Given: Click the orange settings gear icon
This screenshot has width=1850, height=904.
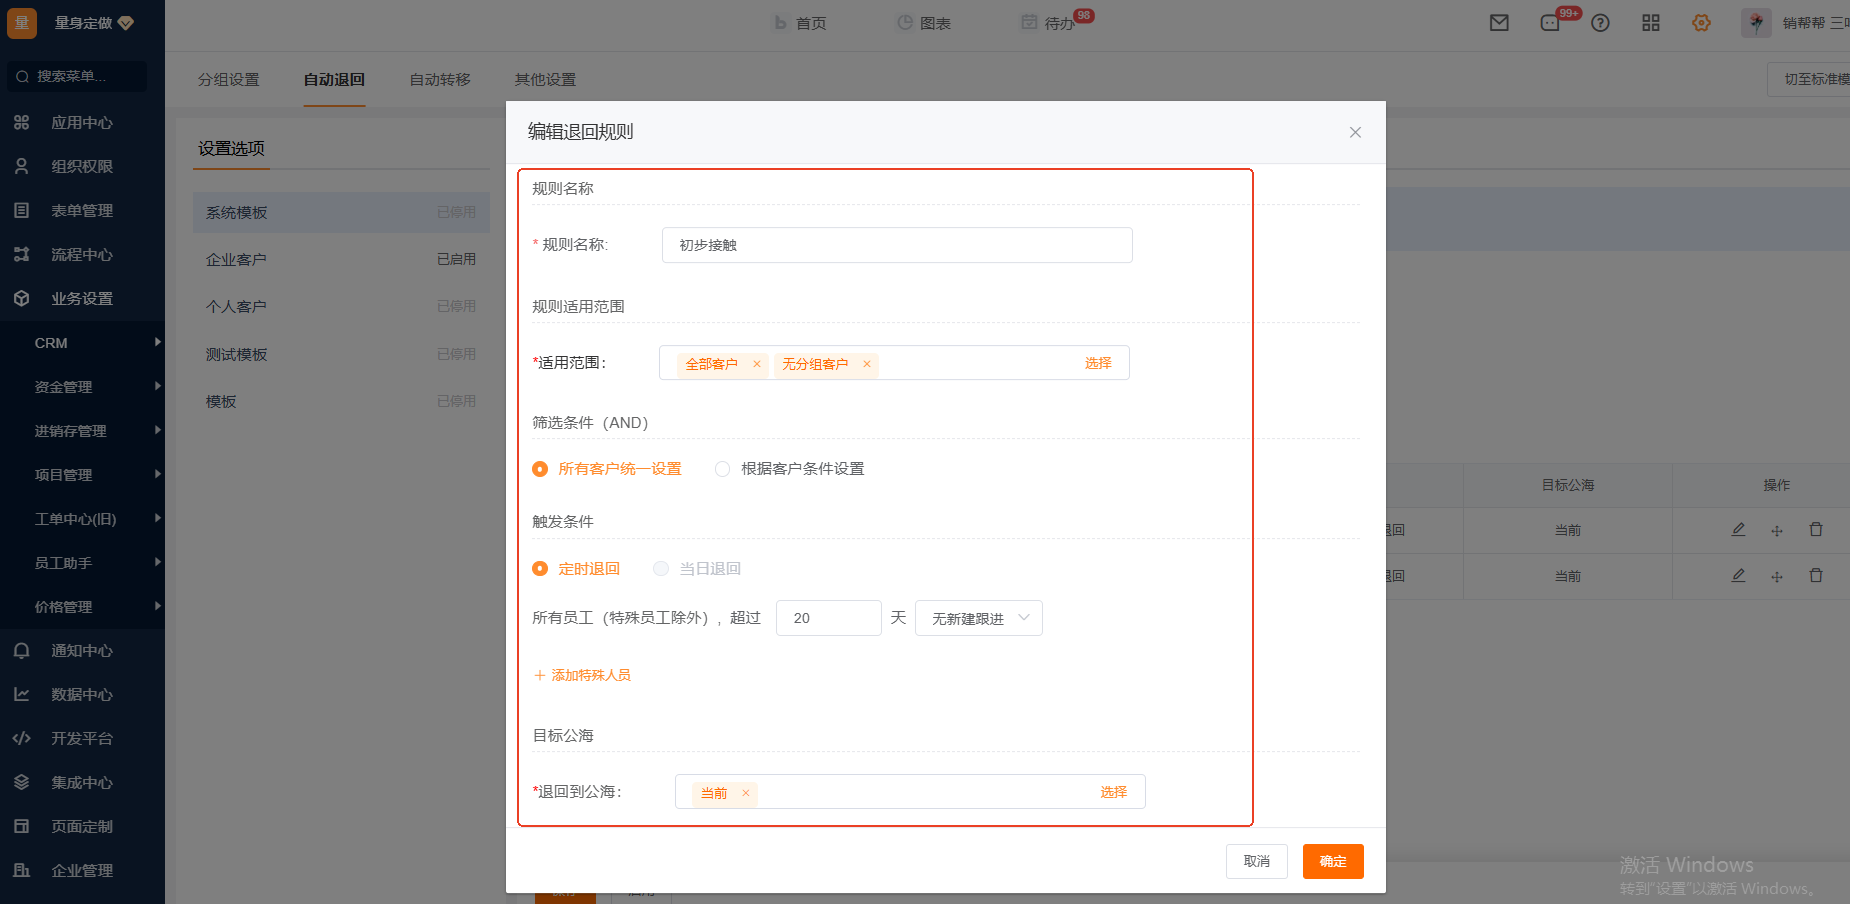Looking at the screenshot, I should coord(1701,23).
